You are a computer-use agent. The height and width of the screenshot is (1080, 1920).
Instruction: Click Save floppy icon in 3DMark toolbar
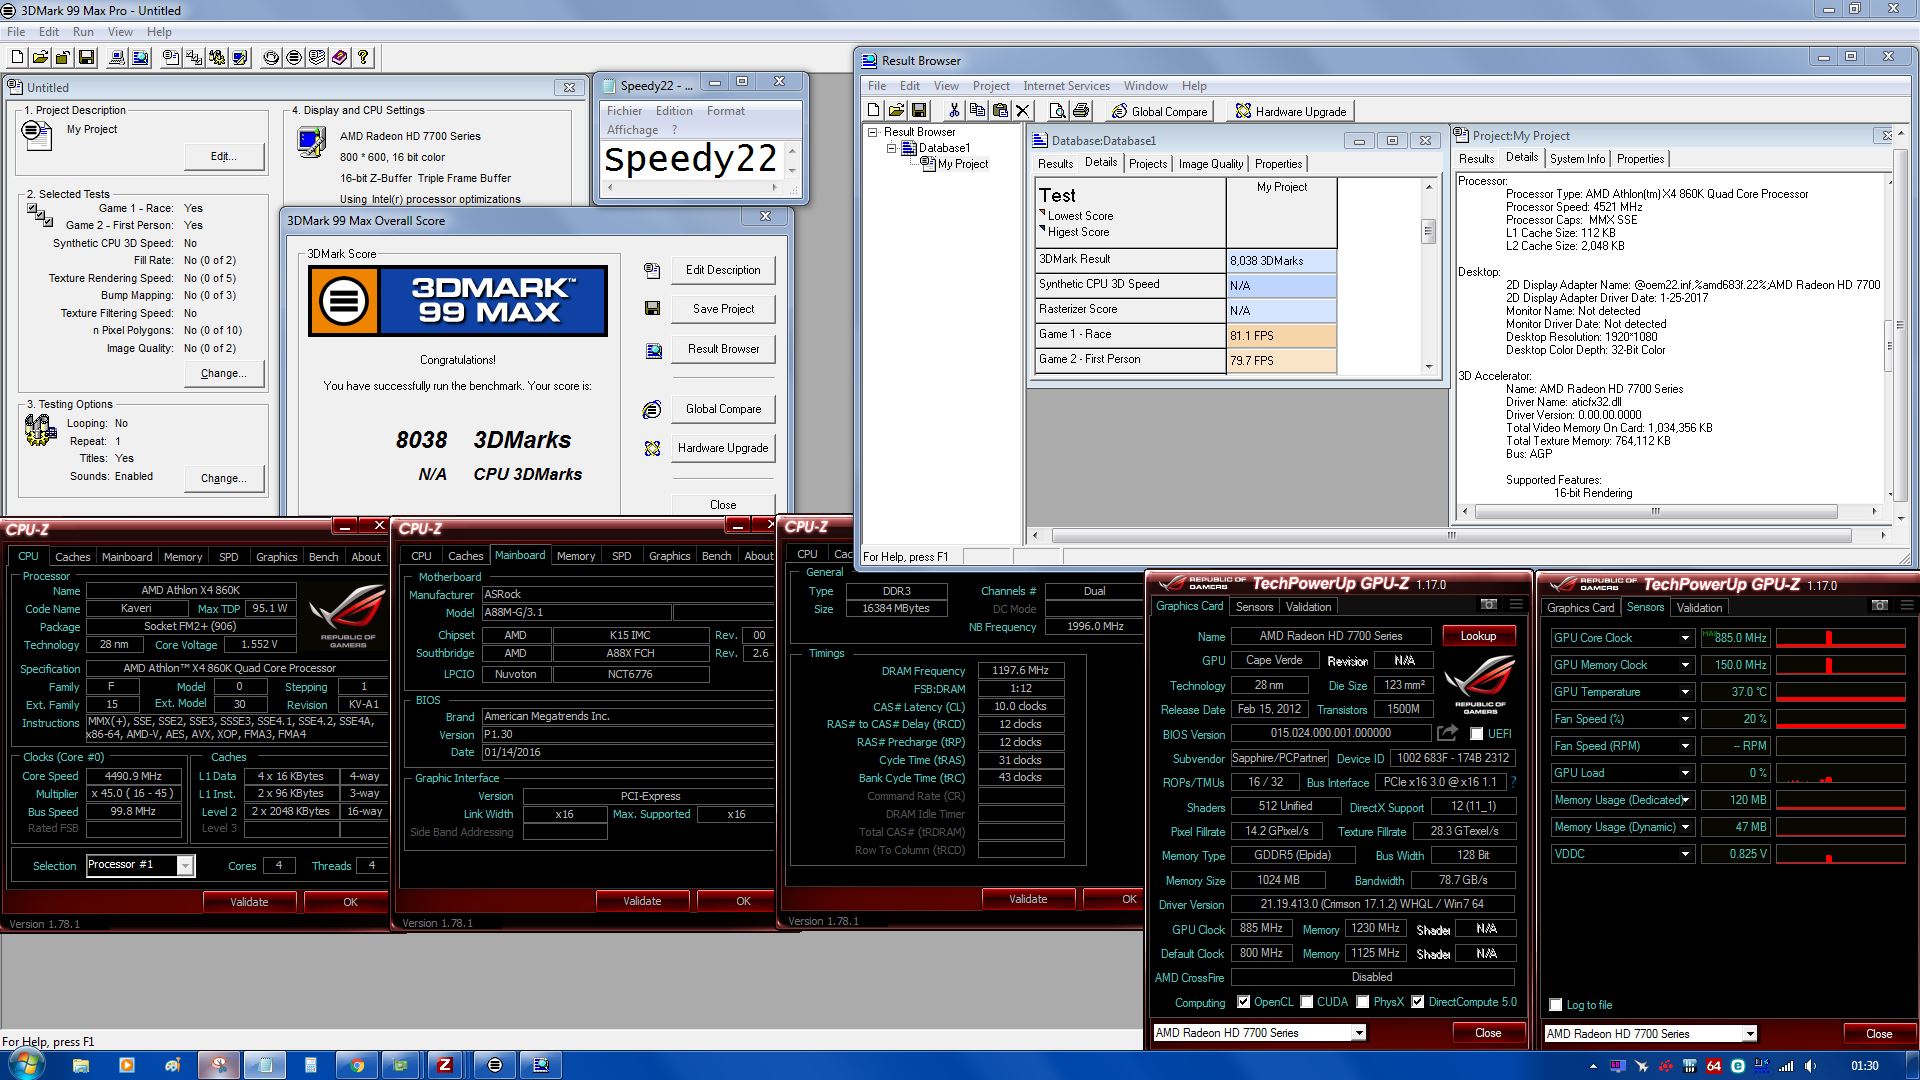86,58
